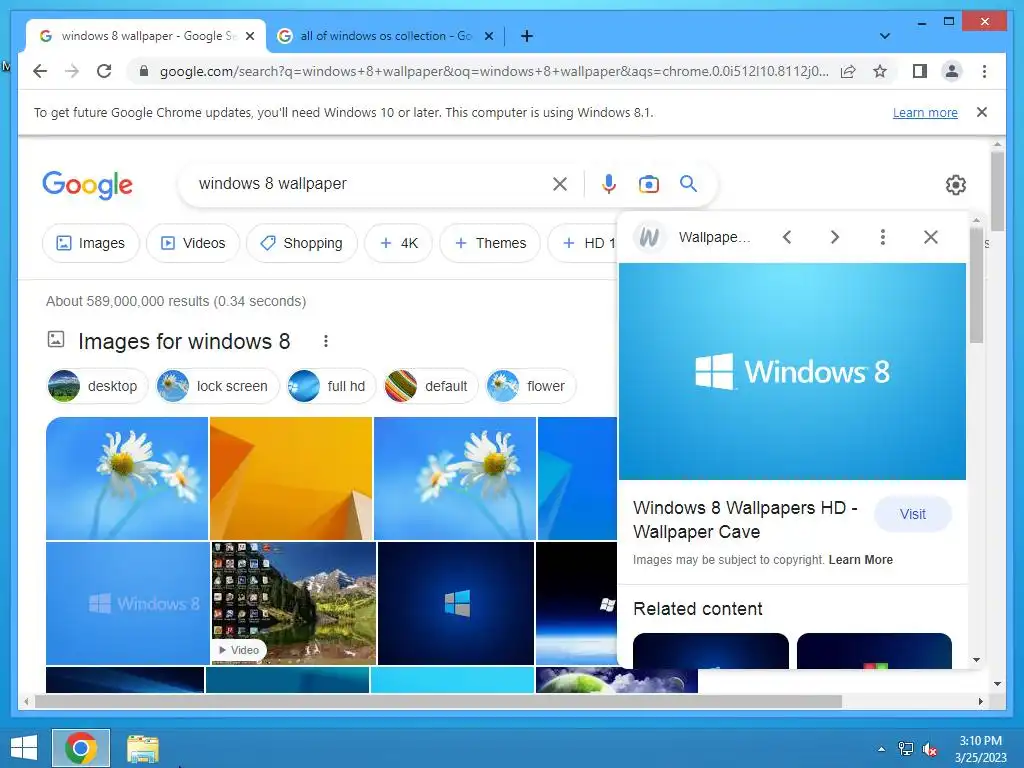Viewport: 1024px width, 768px height.
Task: Close the image preview panel
Action: tap(931, 237)
